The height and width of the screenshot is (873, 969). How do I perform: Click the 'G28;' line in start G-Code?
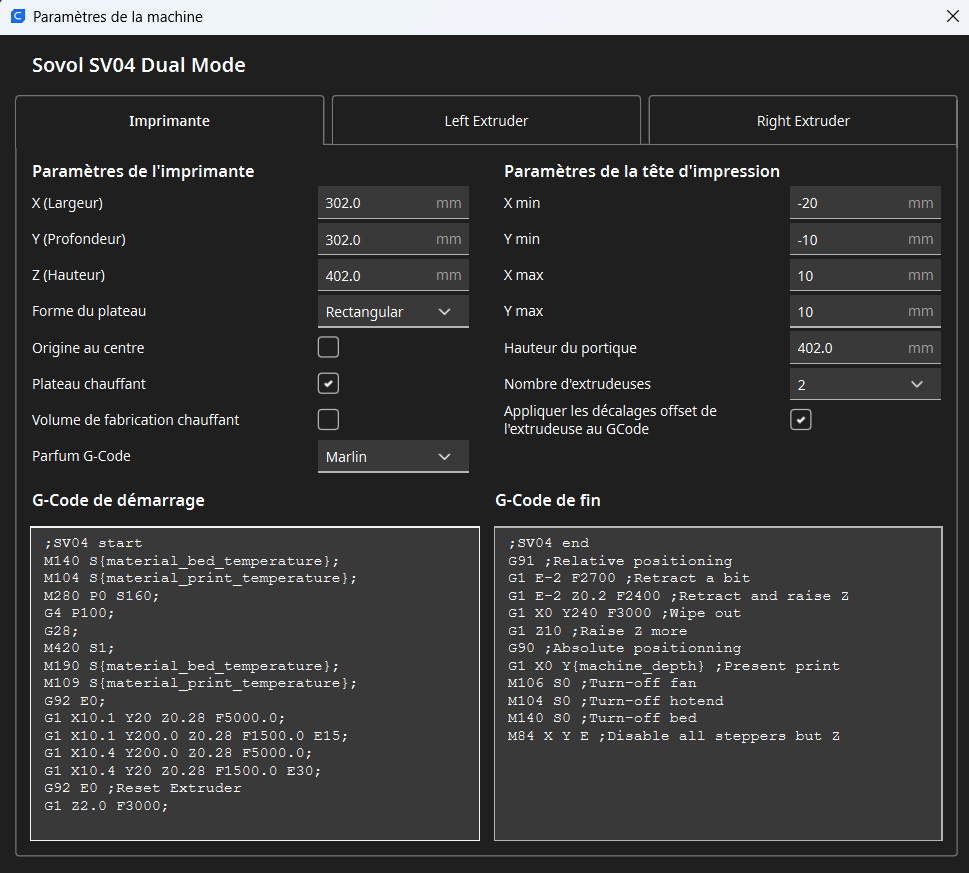click(x=61, y=631)
